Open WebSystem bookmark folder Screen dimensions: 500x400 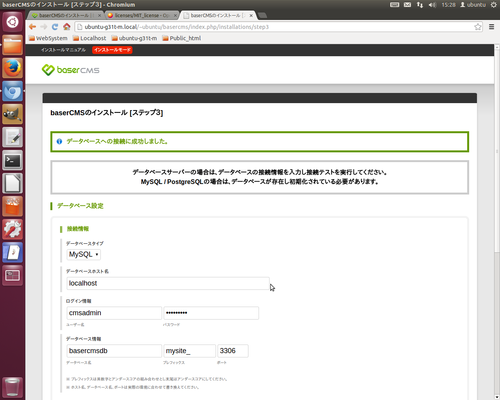tap(48, 38)
